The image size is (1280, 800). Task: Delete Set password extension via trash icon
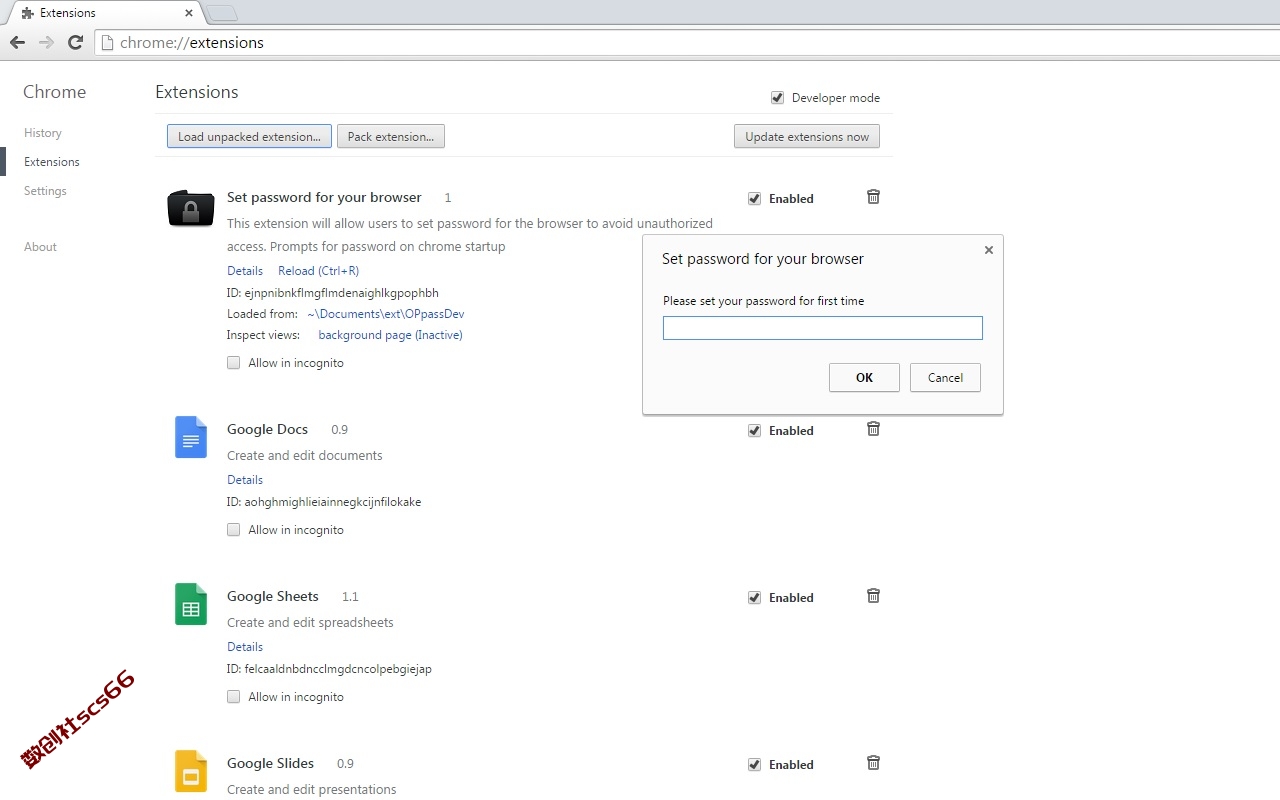(873, 197)
